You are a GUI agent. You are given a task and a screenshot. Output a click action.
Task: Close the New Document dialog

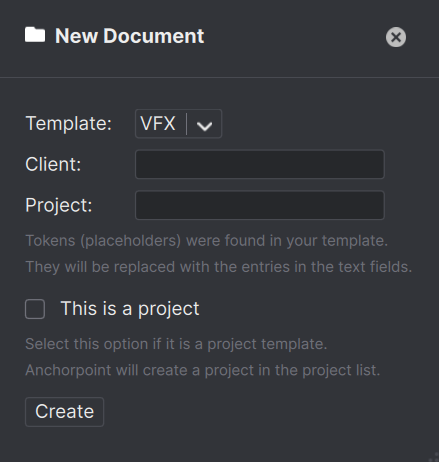pos(396,37)
